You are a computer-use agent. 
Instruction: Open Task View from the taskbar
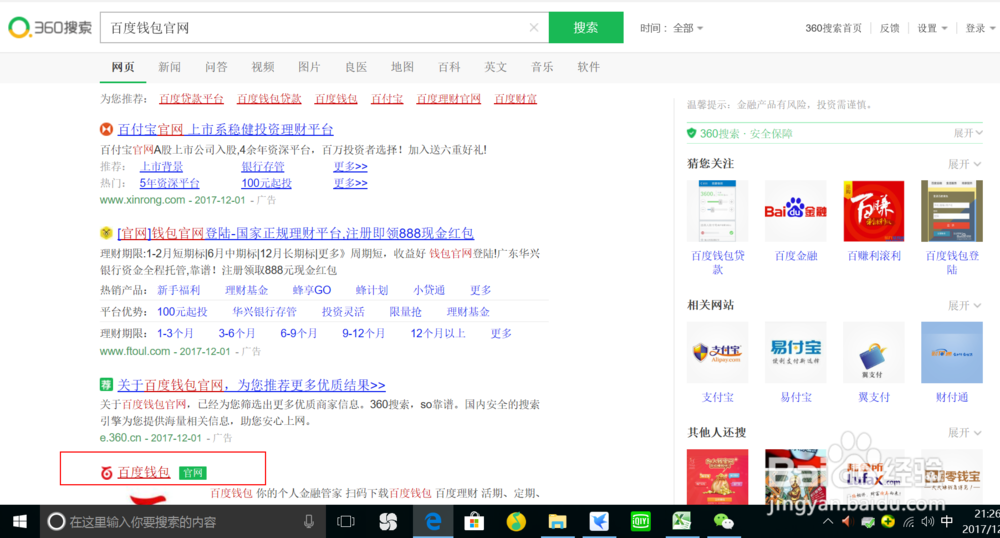(x=346, y=521)
